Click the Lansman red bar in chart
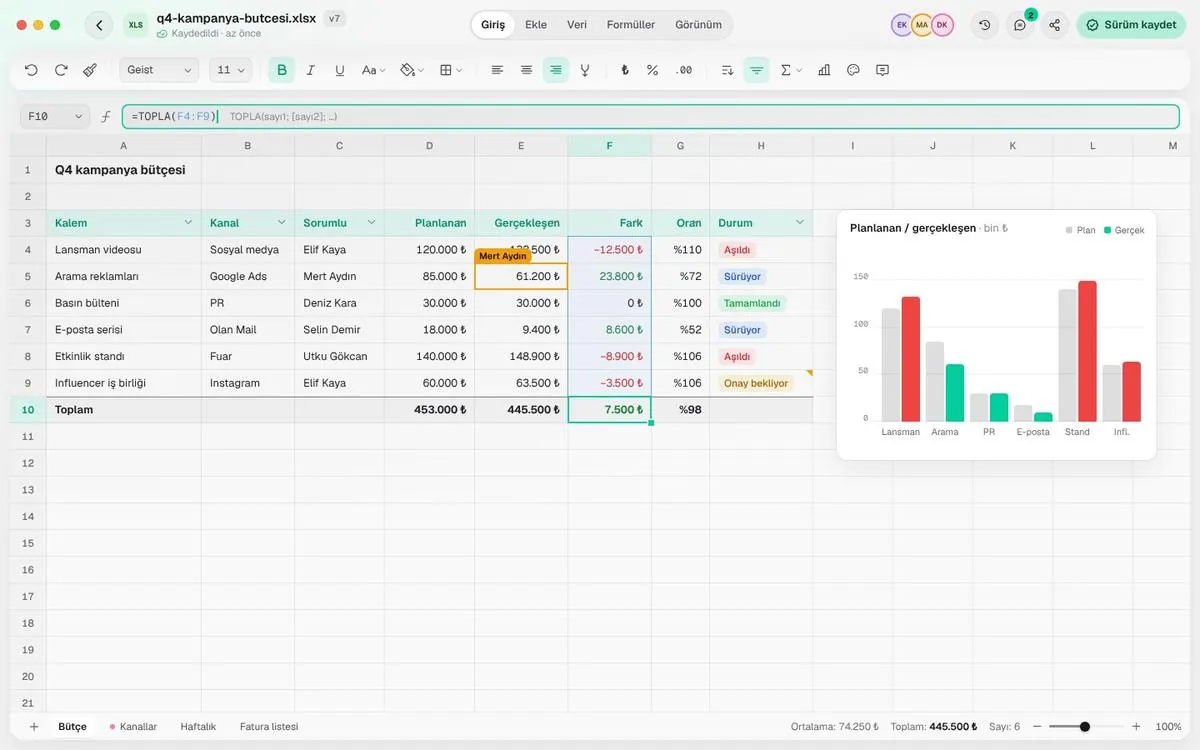Image resolution: width=1200 pixels, height=750 pixels. 910,359
